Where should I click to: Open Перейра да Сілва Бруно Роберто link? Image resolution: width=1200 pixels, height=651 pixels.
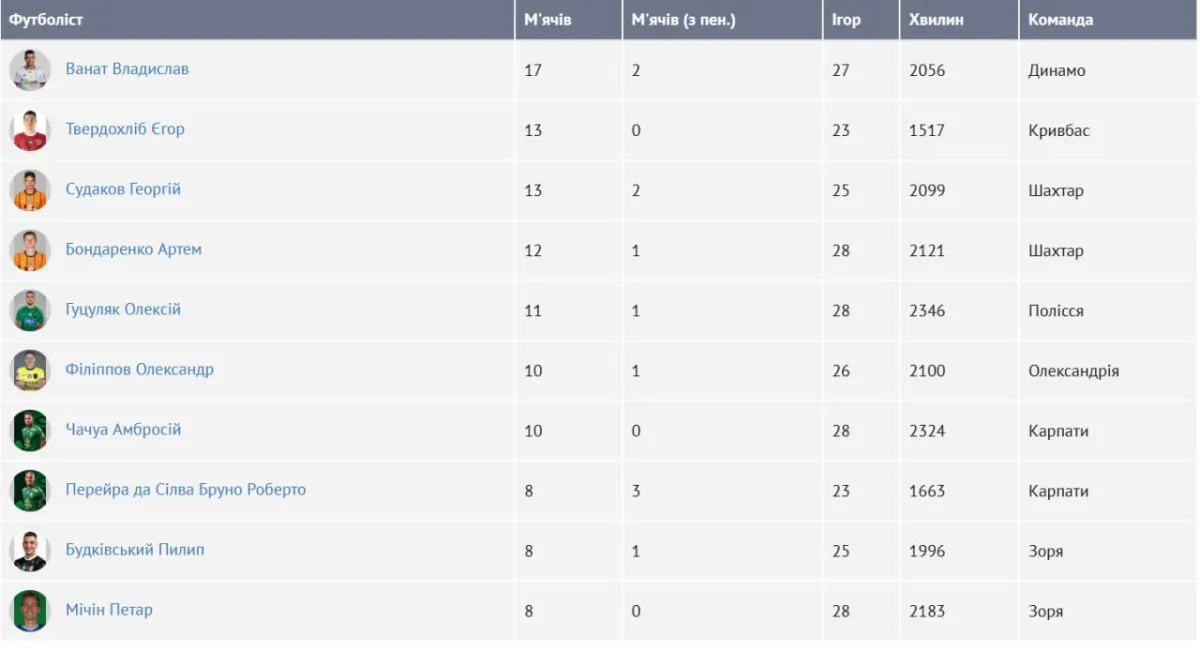[x=186, y=489]
